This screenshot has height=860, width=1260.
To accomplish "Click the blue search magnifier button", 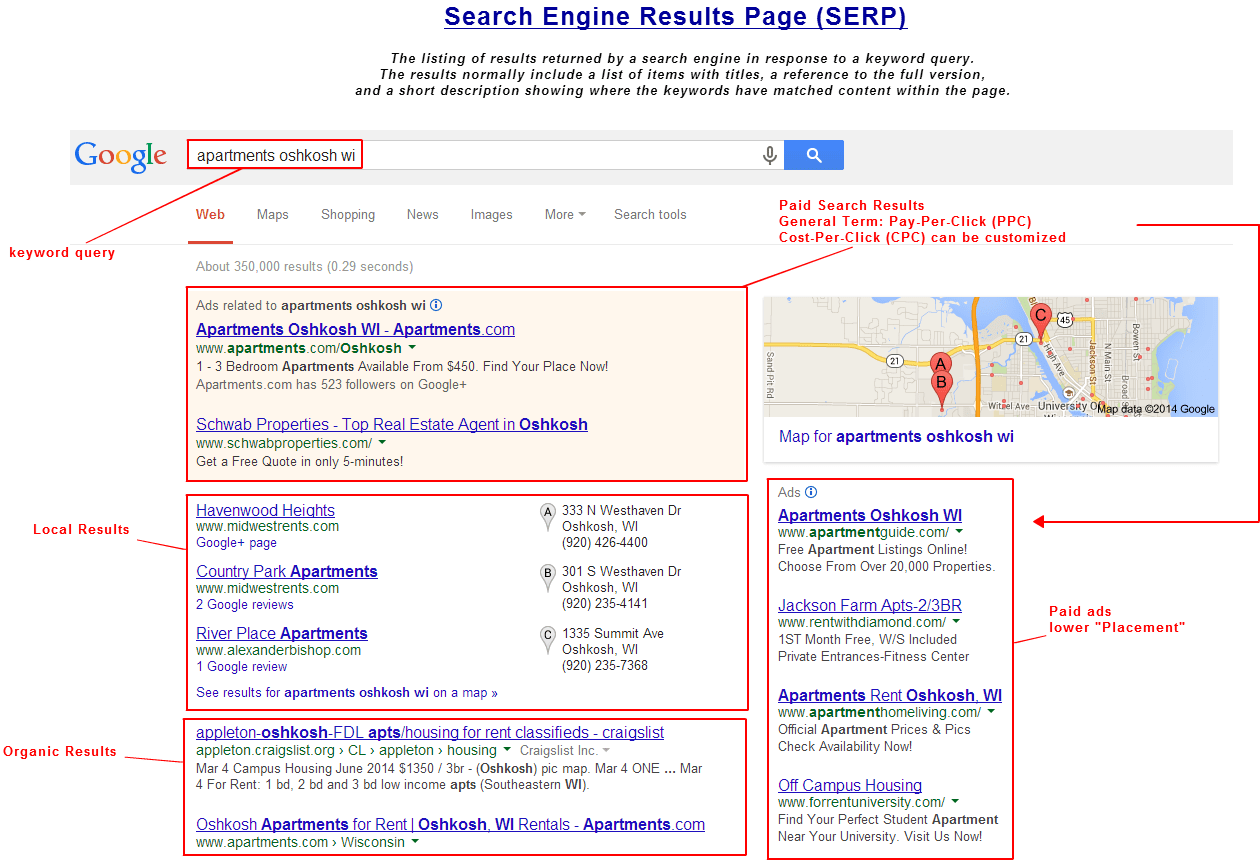I will (814, 155).
